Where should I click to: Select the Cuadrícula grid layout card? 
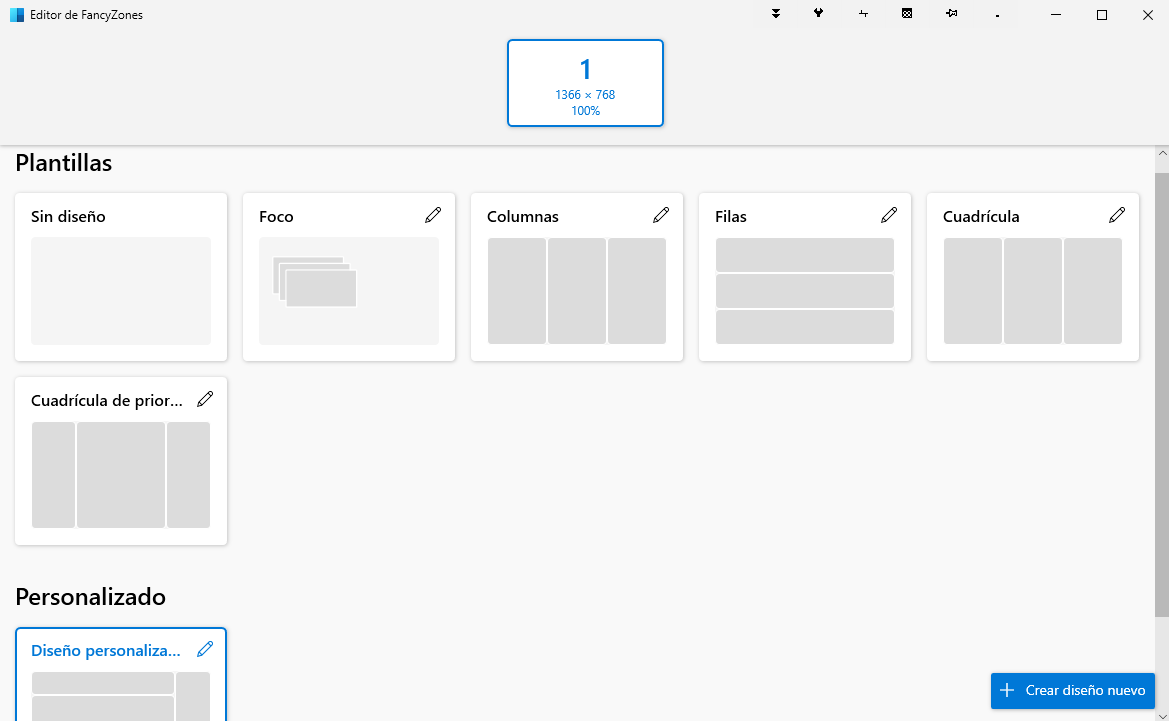pyautogui.click(x=1032, y=290)
